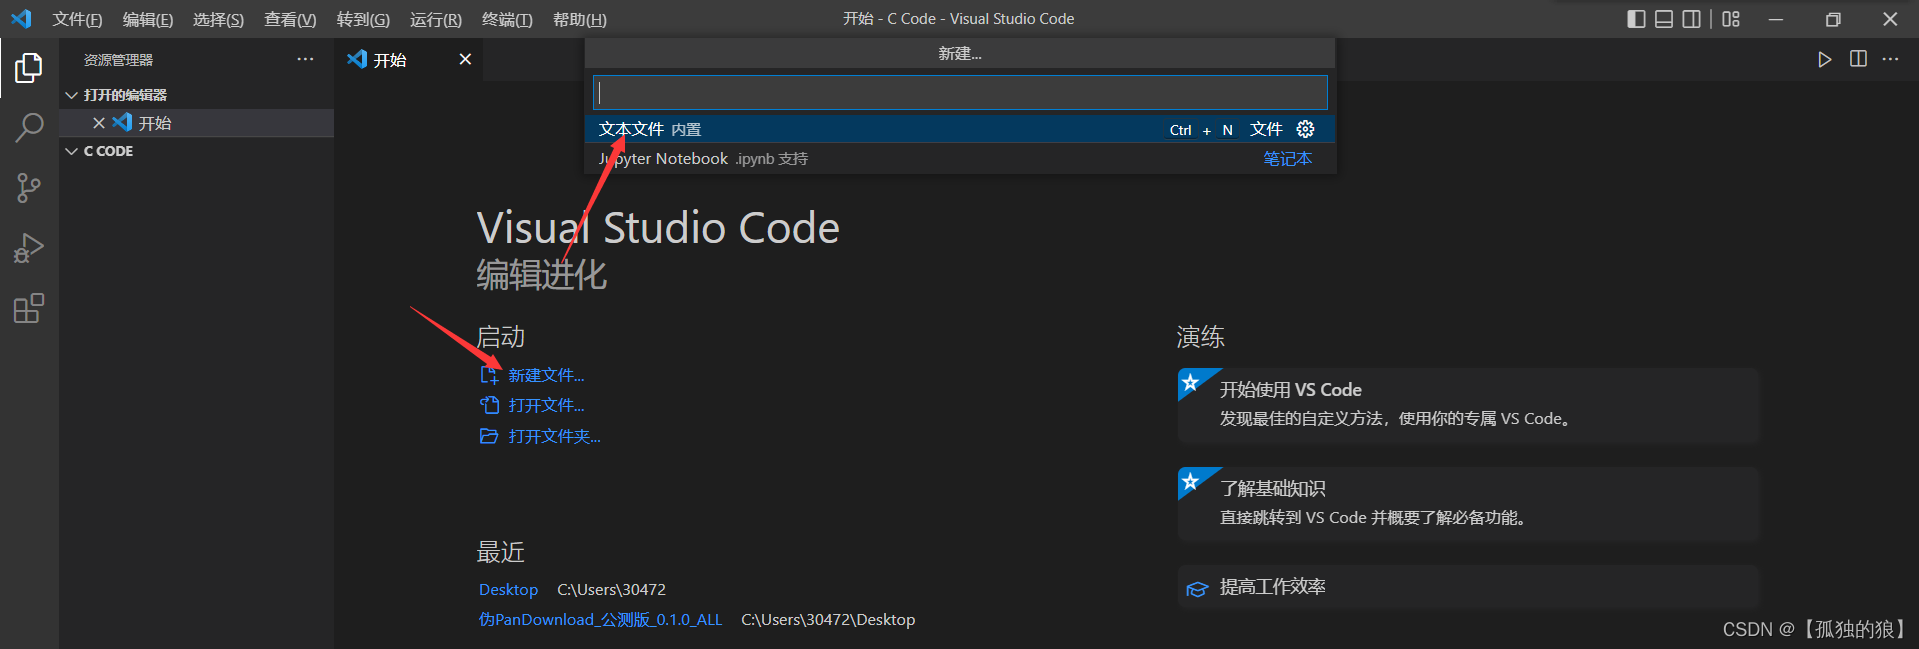Open the Run and Debug view
This screenshot has width=1919, height=649.
point(29,248)
